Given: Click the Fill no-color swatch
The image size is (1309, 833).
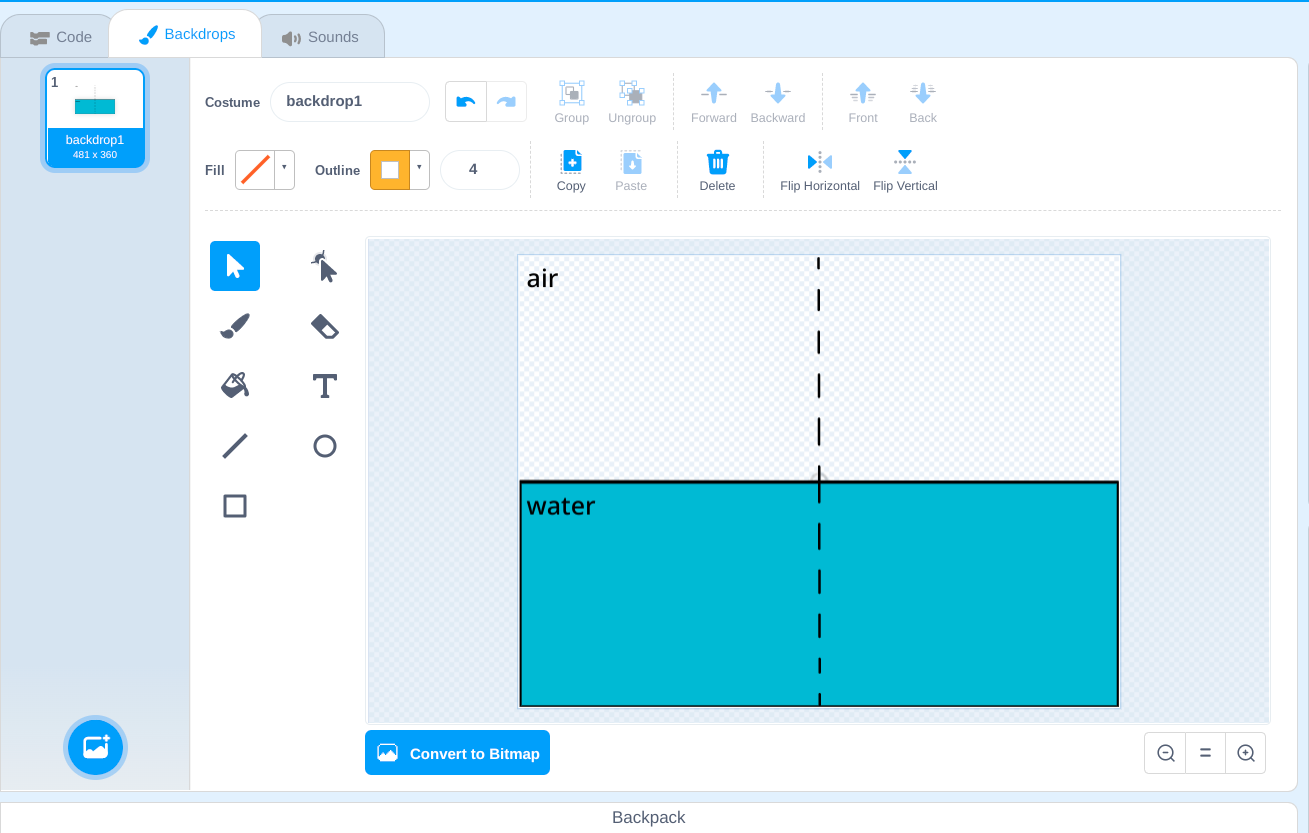Looking at the screenshot, I should point(255,170).
